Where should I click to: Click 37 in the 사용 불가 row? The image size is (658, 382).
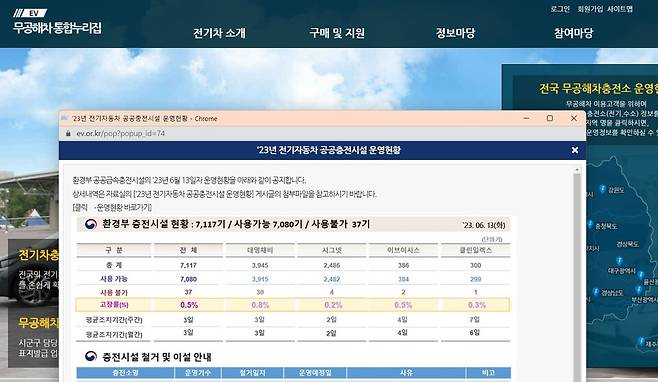[188, 292]
